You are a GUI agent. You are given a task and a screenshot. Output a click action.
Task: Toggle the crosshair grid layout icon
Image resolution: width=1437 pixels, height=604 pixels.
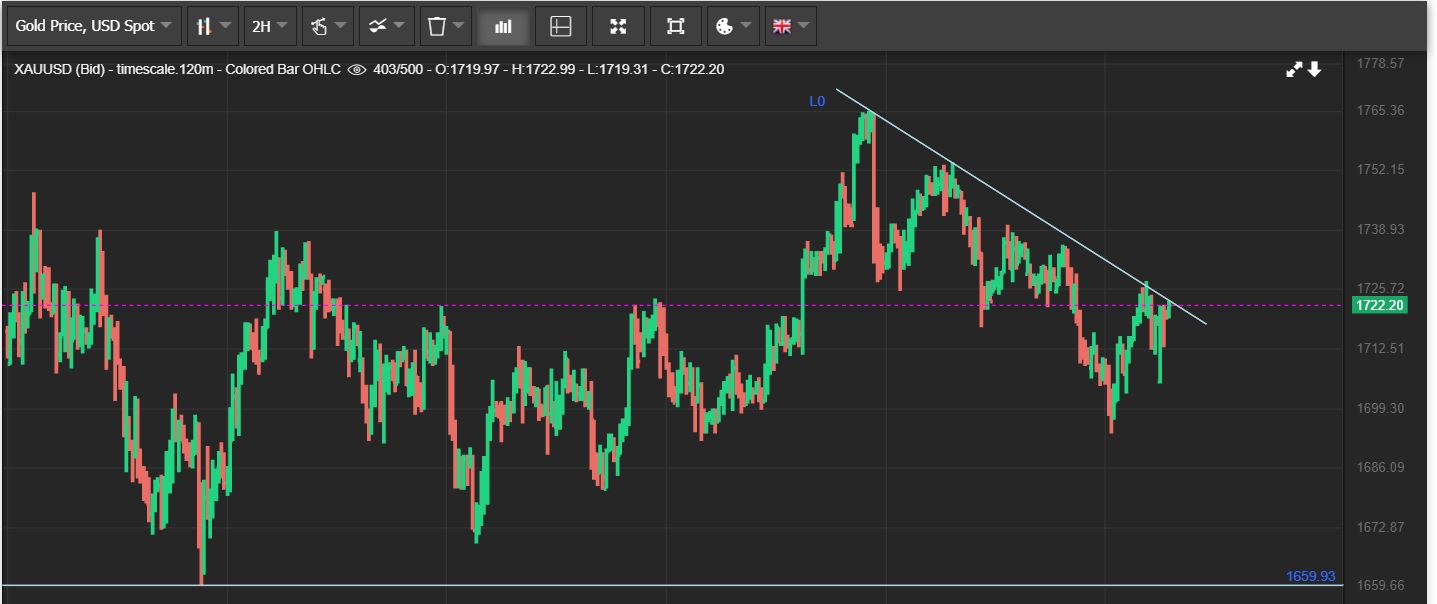point(561,26)
